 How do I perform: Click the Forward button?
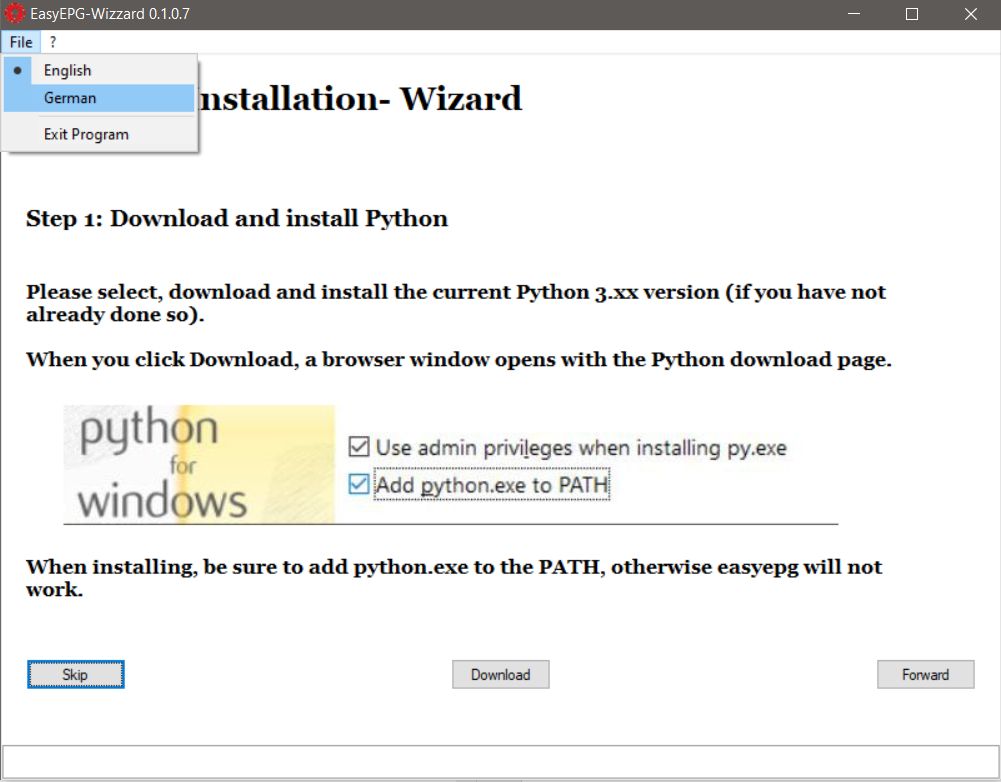click(x=926, y=674)
